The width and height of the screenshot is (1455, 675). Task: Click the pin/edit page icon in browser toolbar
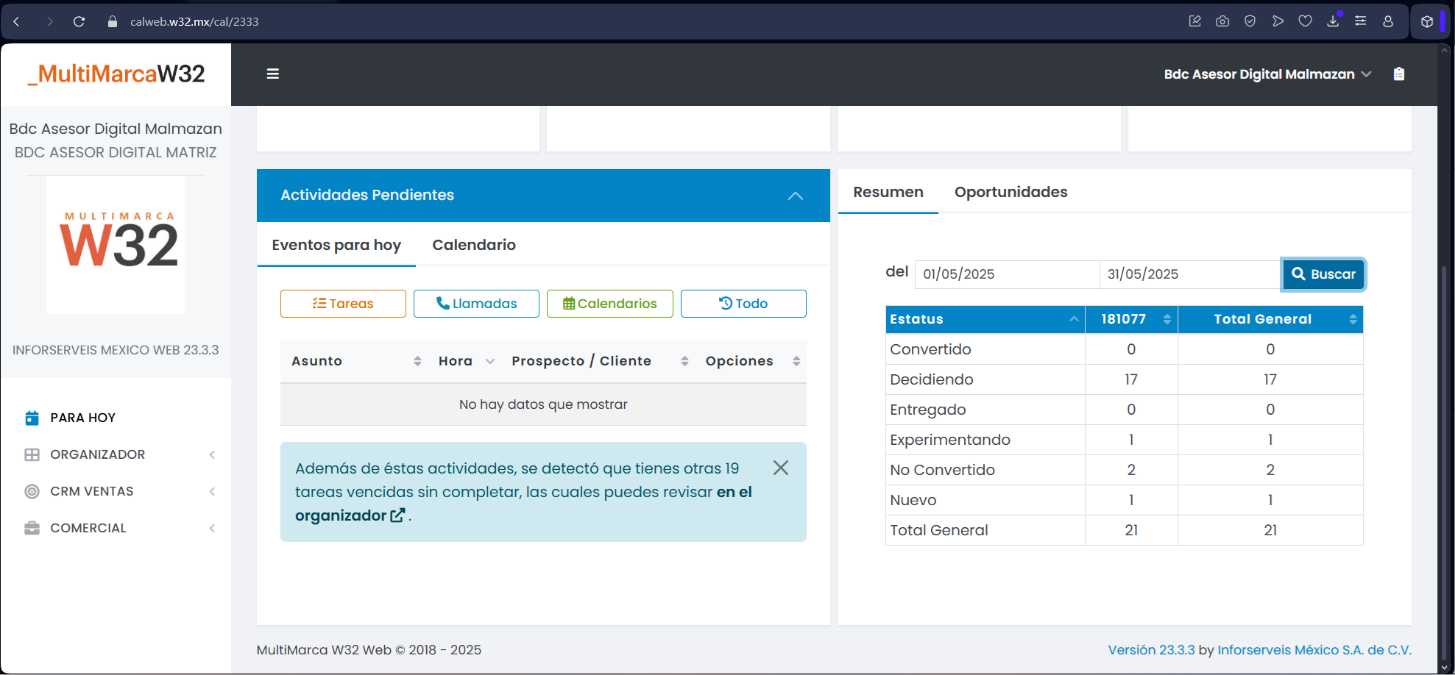point(1195,21)
